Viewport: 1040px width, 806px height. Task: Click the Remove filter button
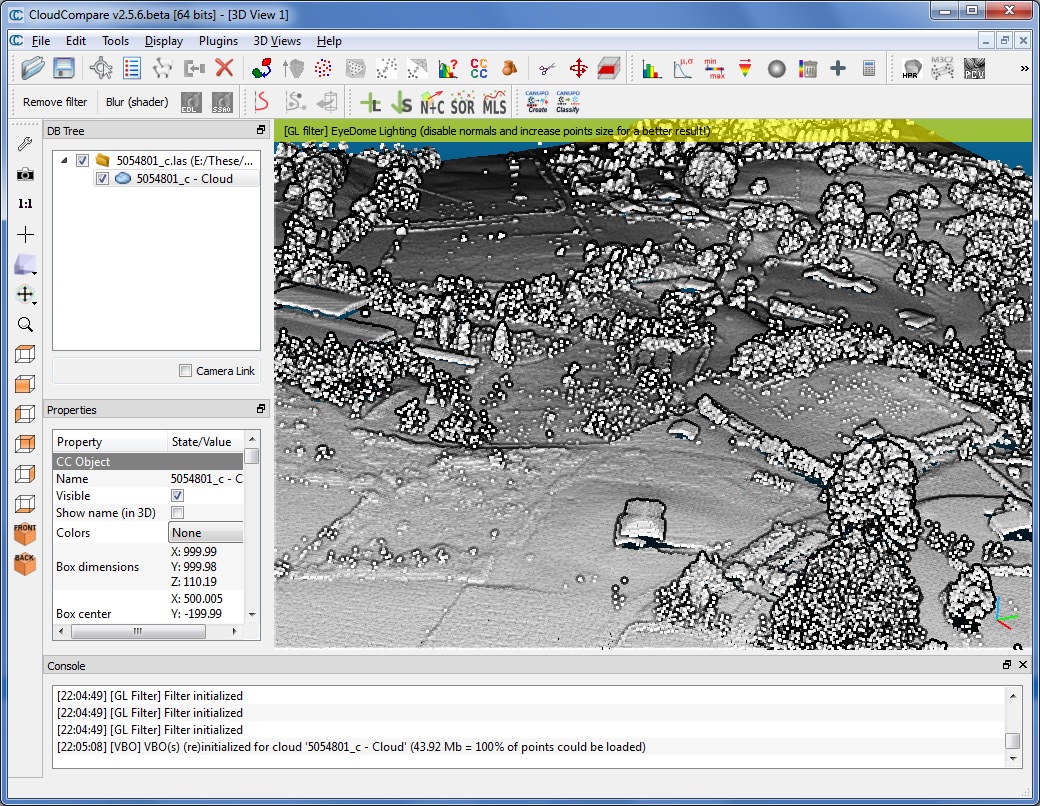55,102
